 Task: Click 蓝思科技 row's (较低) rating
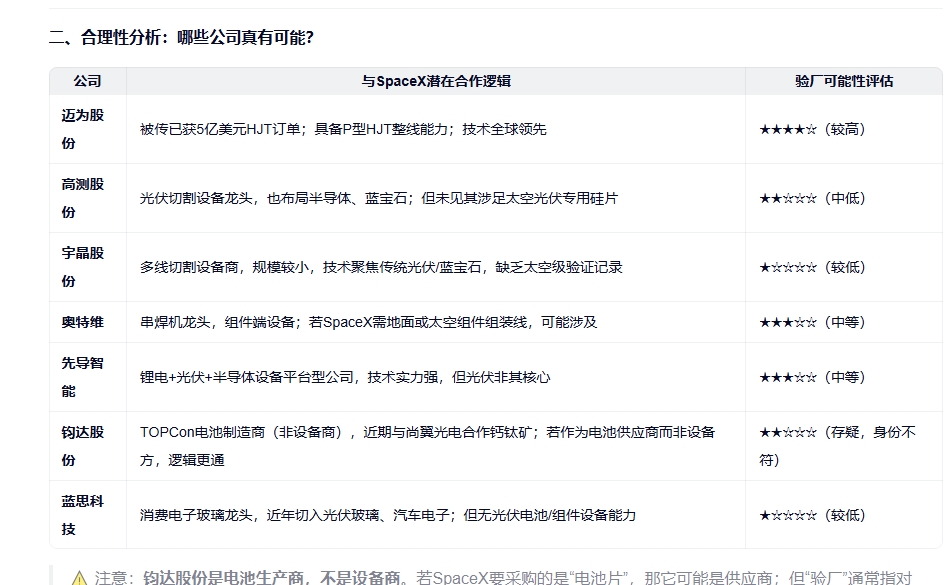[x=812, y=515]
